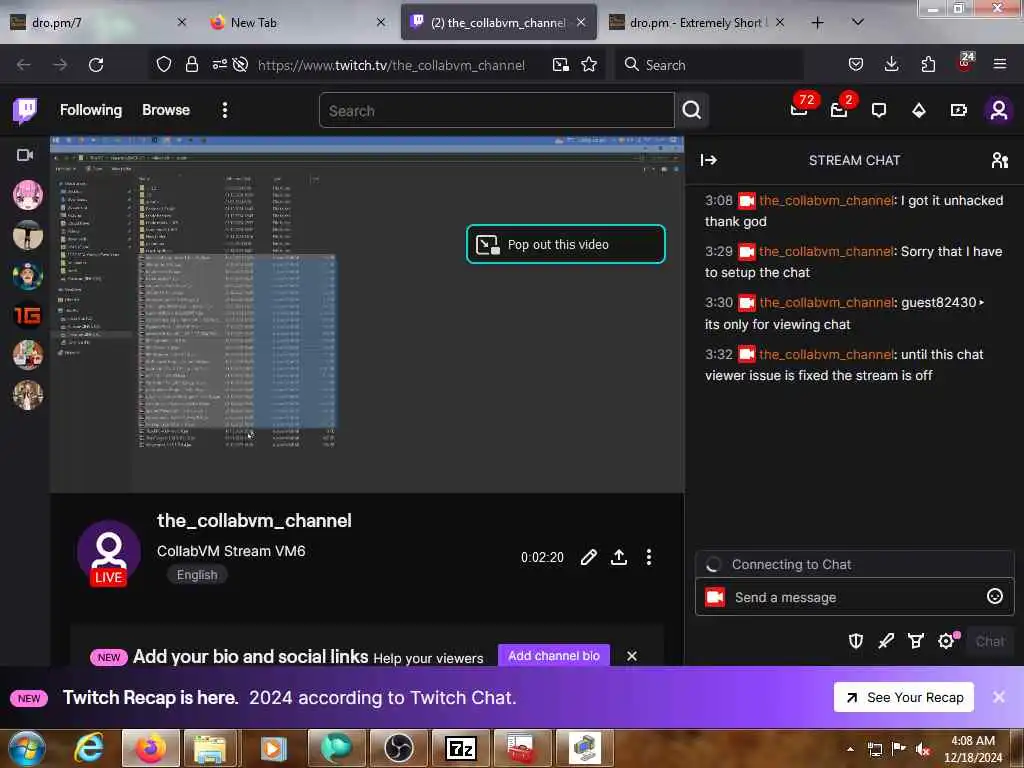Screen dimensions: 1024x768
Task: Click into the Send a message field
Action: point(854,597)
